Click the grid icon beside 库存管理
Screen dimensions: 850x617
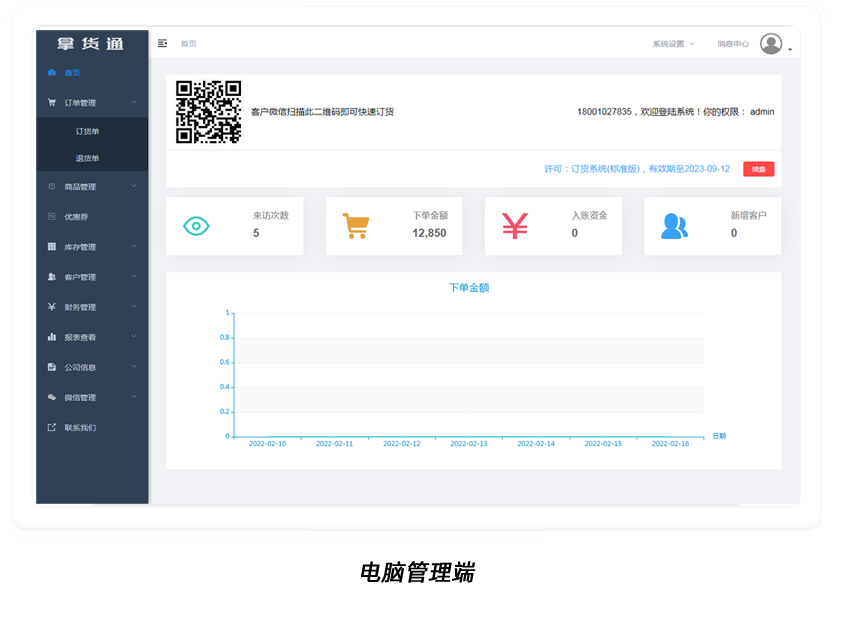pyautogui.click(x=51, y=247)
